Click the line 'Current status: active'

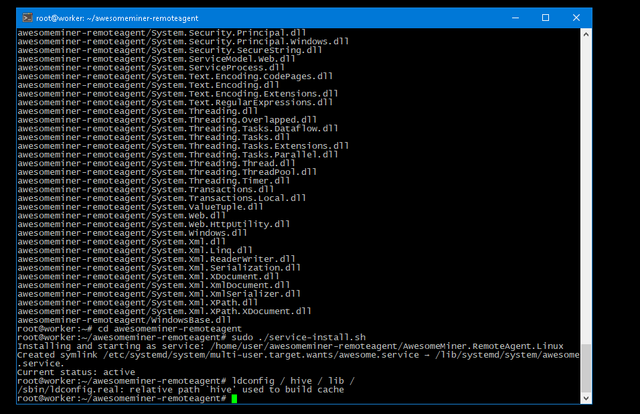76,372
